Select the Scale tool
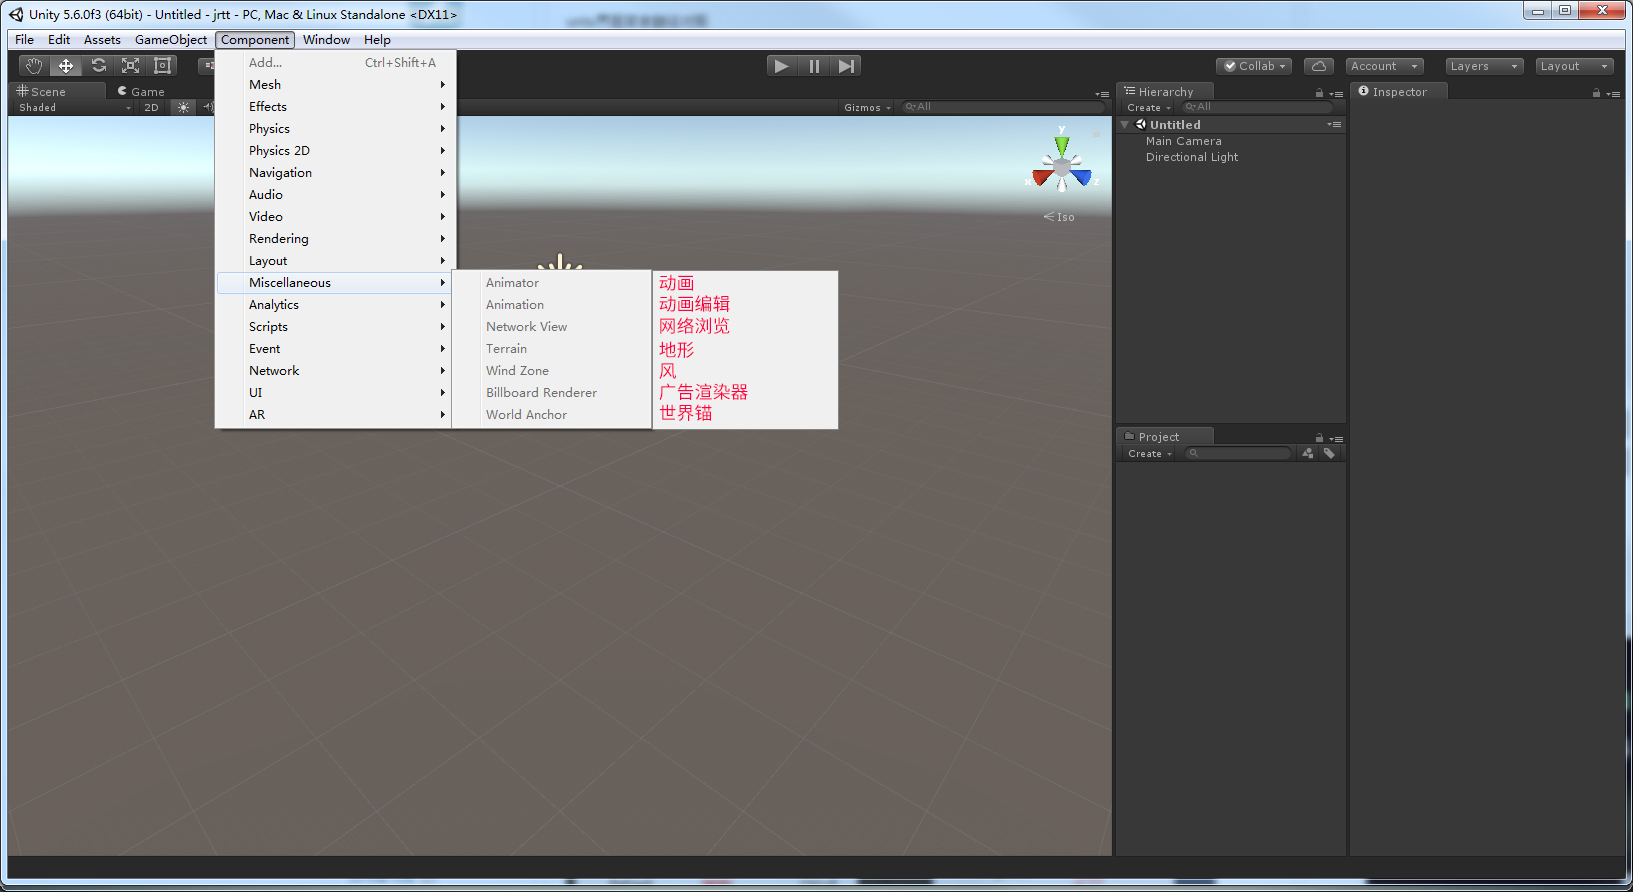The height and width of the screenshot is (892, 1633). click(130, 66)
